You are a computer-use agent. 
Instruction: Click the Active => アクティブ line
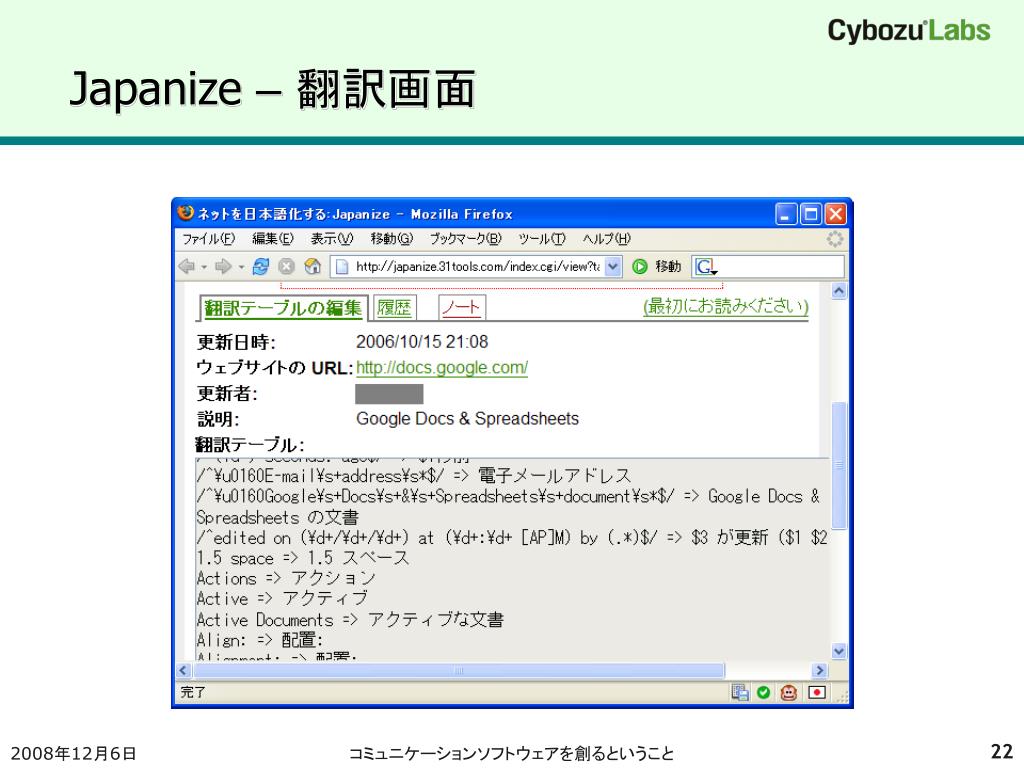pyautogui.click(x=282, y=599)
